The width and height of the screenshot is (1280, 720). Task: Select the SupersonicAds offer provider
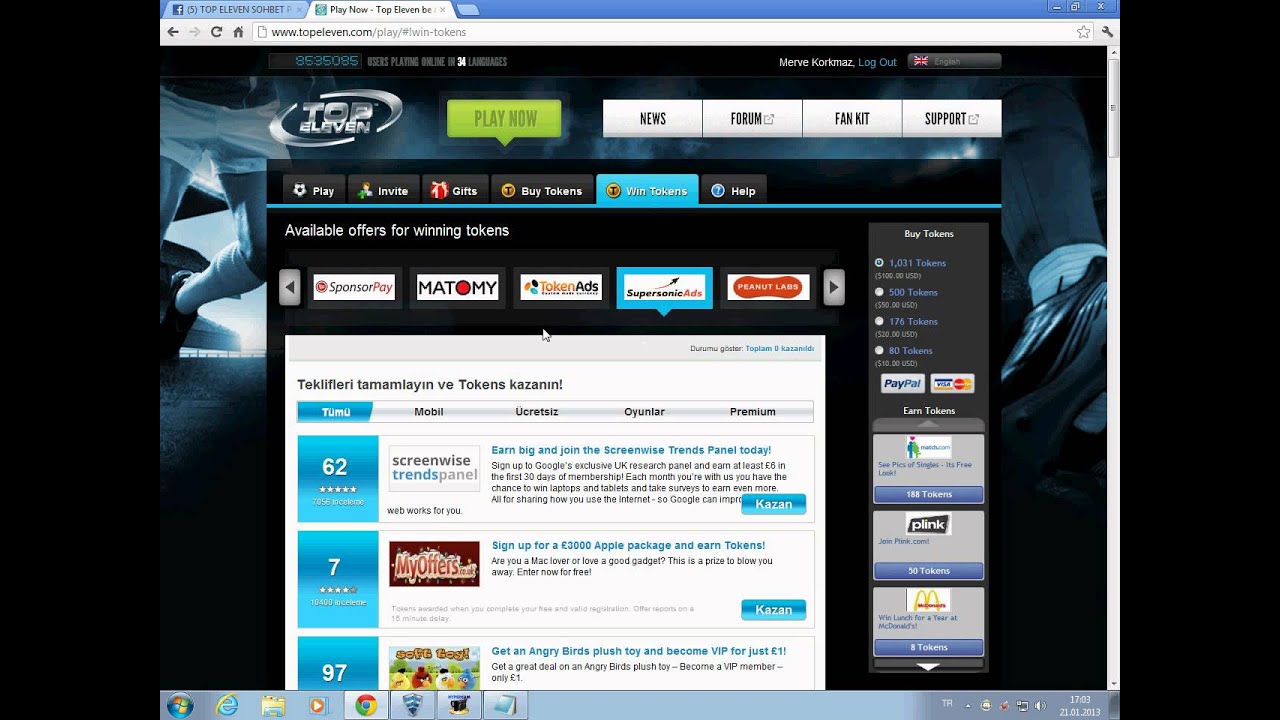click(664, 288)
